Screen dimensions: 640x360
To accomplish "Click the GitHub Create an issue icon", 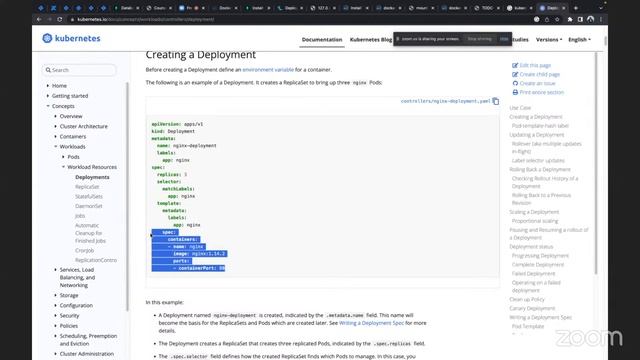I will click(515, 83).
